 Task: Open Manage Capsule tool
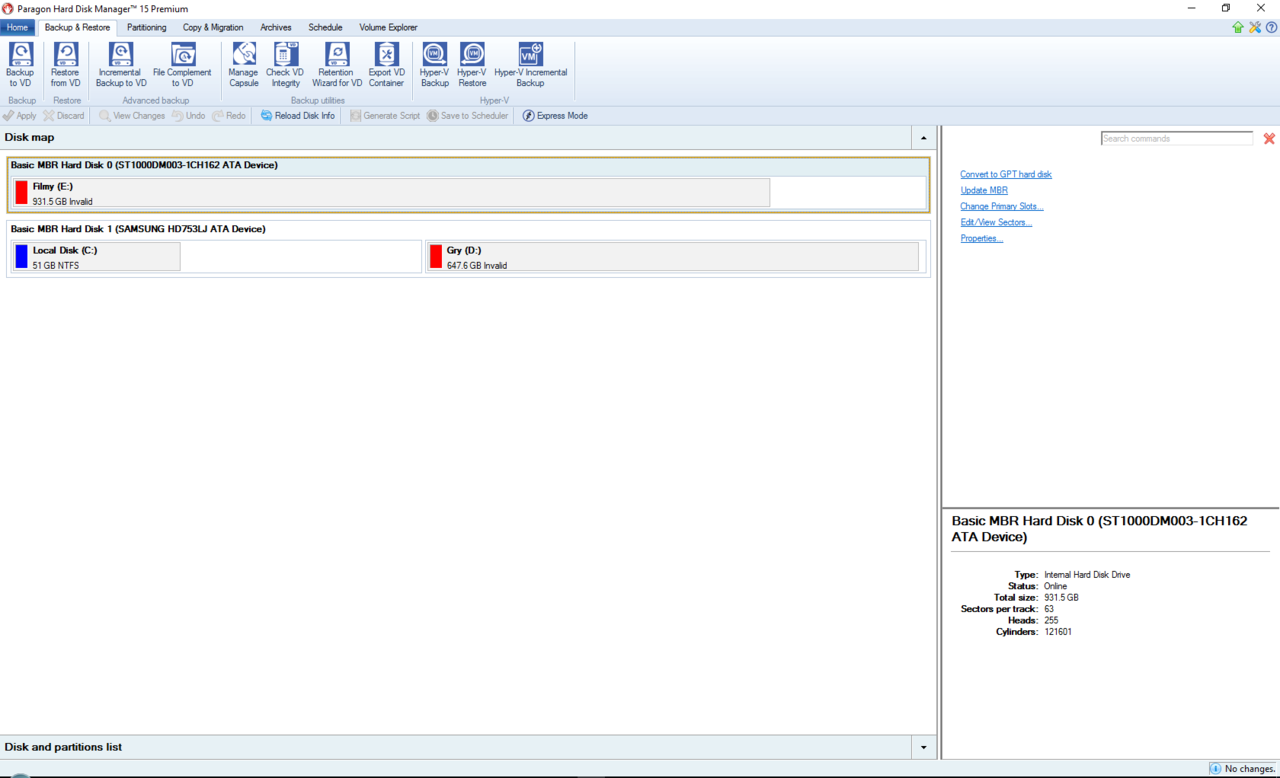tap(244, 65)
